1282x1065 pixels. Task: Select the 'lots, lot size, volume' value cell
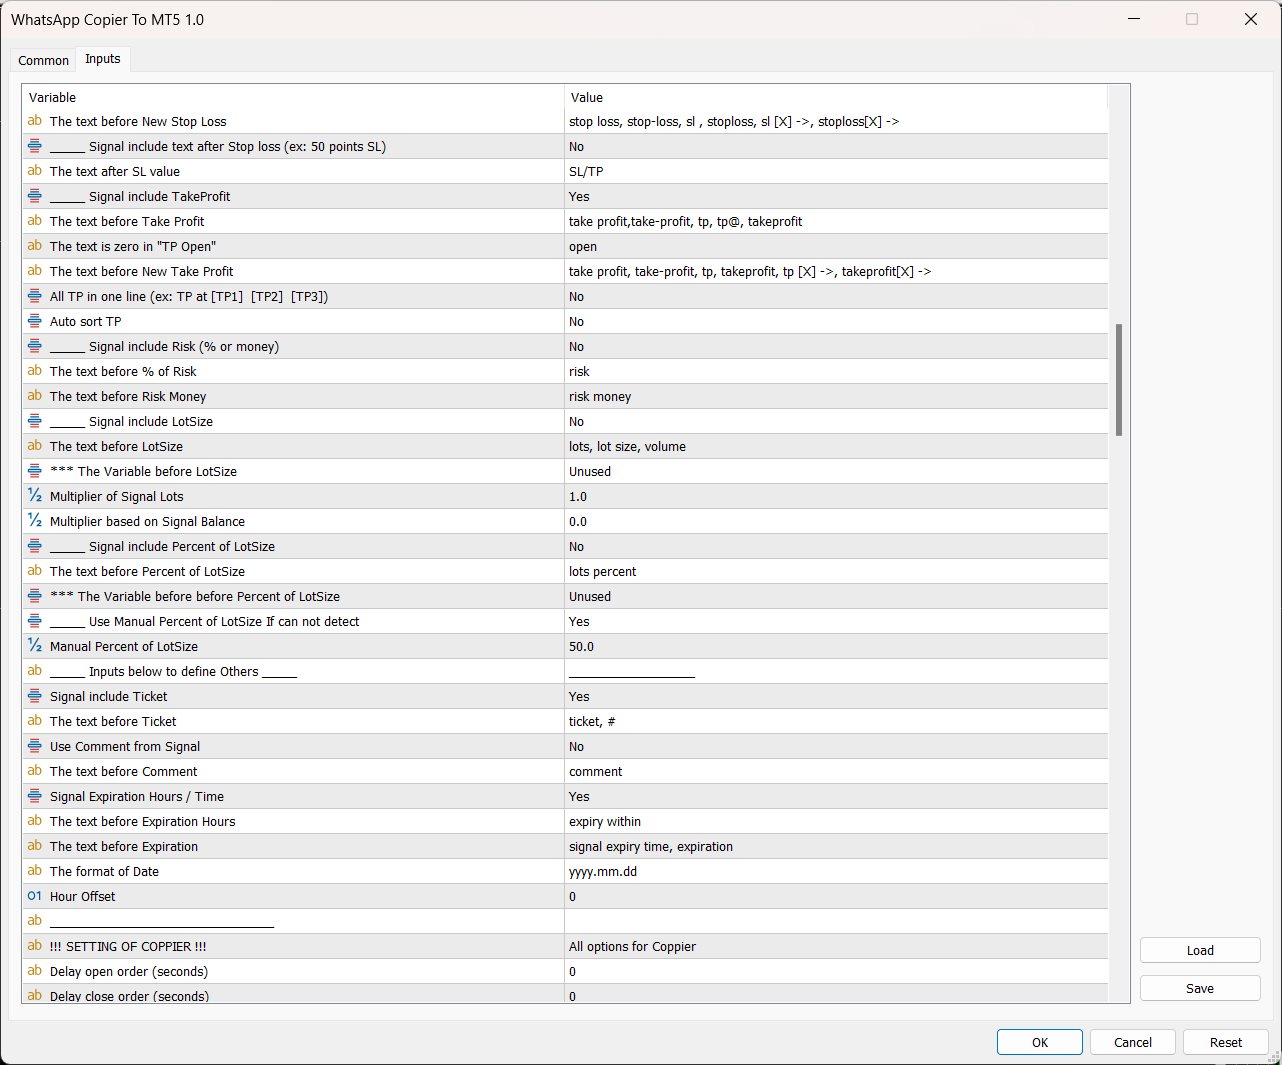[836, 446]
